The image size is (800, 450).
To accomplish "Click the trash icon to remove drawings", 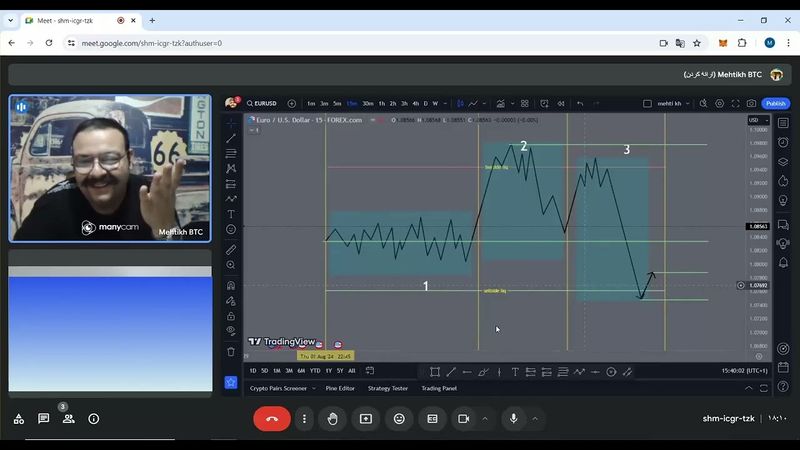I will click(231, 351).
